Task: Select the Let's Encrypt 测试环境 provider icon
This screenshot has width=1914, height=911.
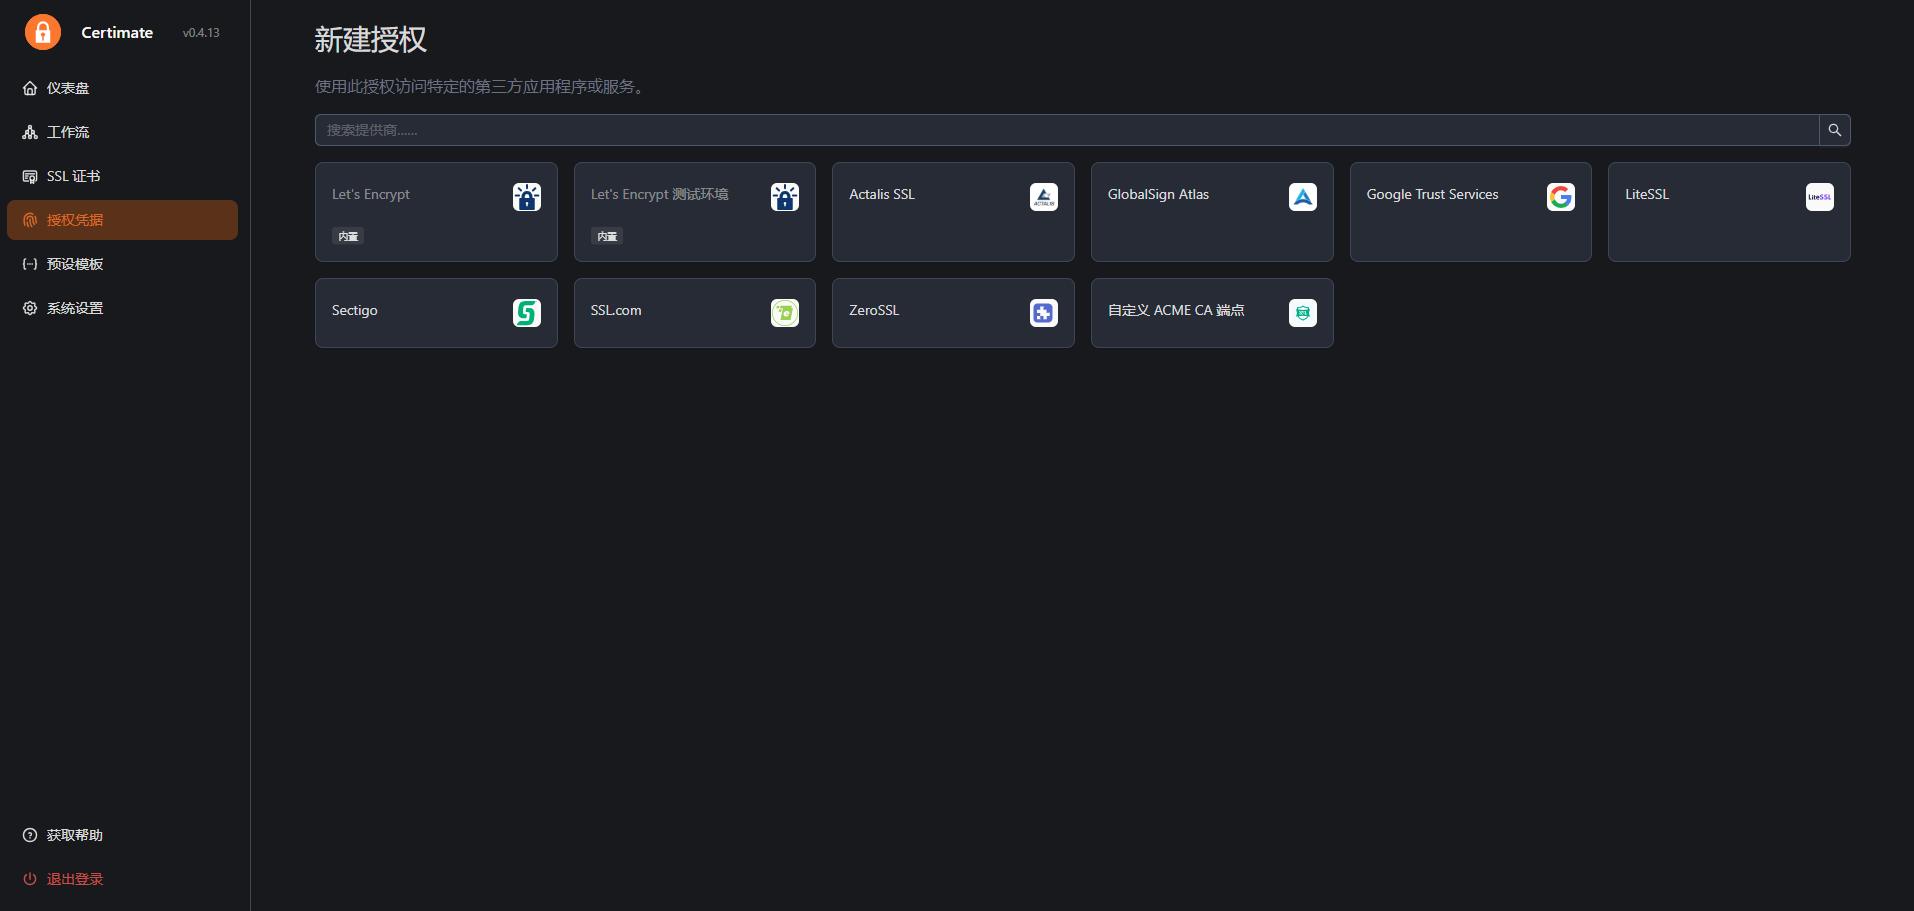Action: tap(785, 197)
